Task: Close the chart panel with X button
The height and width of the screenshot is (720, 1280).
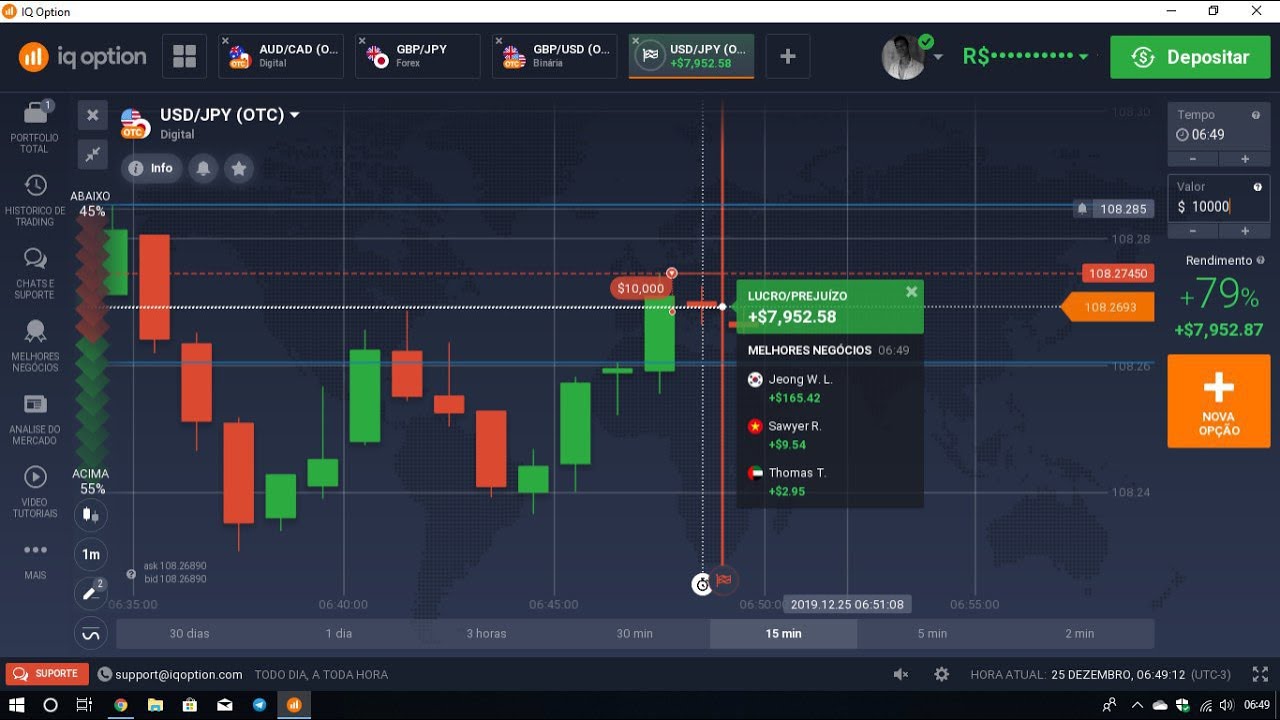Action: pos(92,115)
